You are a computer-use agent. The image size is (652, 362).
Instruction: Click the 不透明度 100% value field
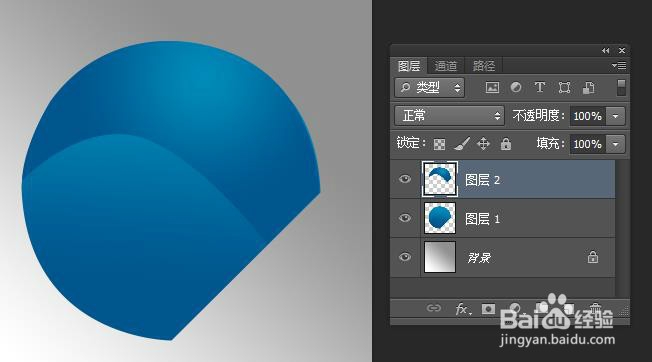click(588, 116)
